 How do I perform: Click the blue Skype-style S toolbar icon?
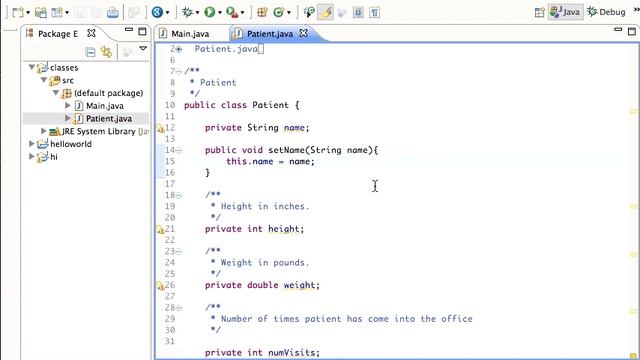(x=157, y=12)
